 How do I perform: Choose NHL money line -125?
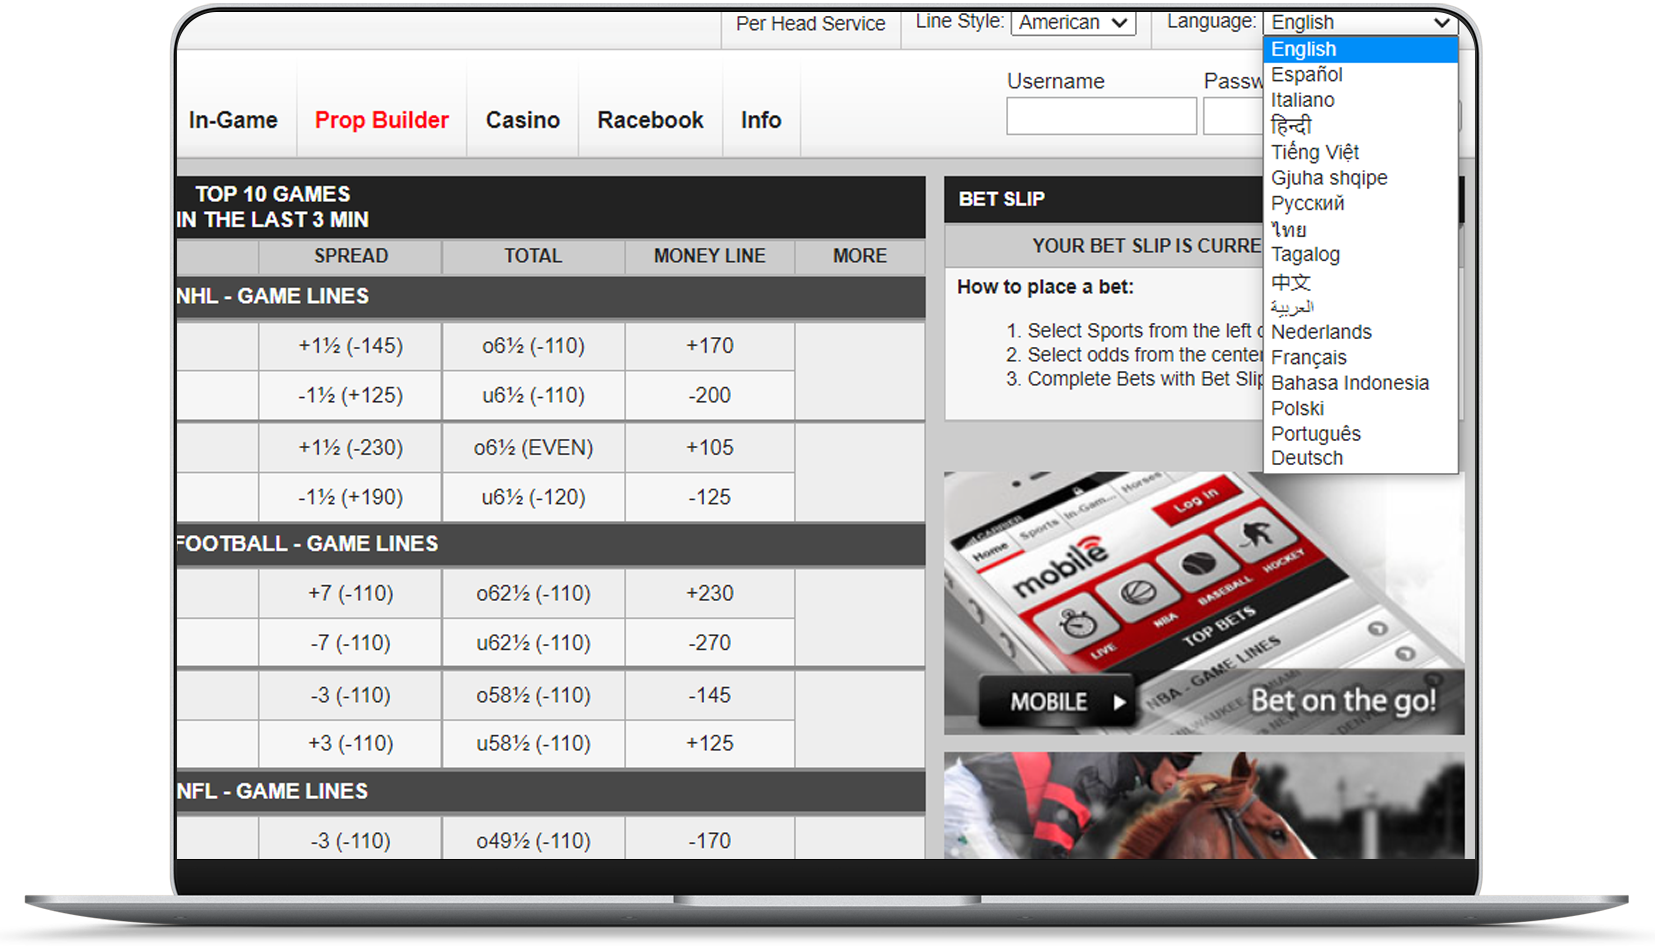click(710, 497)
